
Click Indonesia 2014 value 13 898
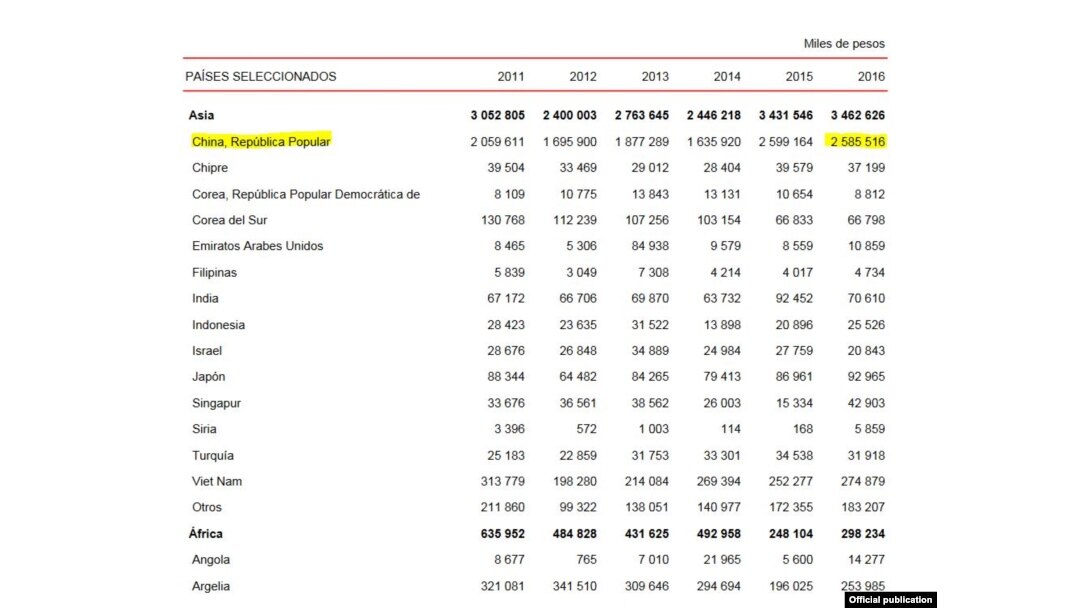tap(722, 324)
